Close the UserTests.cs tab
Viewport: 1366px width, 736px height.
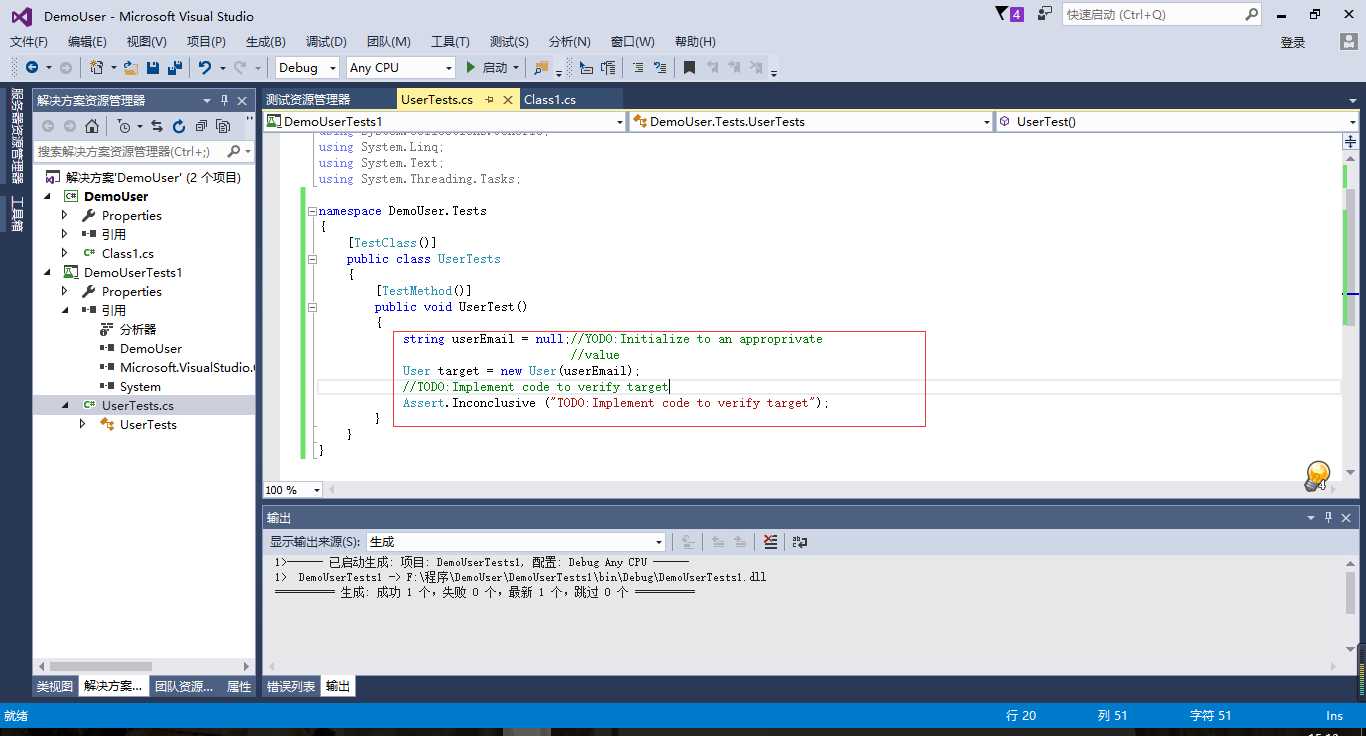pyautogui.click(x=508, y=100)
